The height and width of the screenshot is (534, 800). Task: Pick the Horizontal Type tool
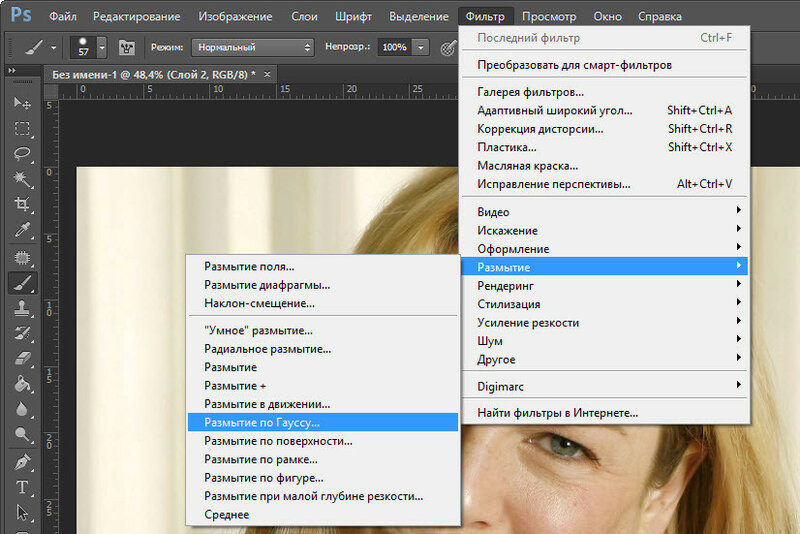(21, 487)
